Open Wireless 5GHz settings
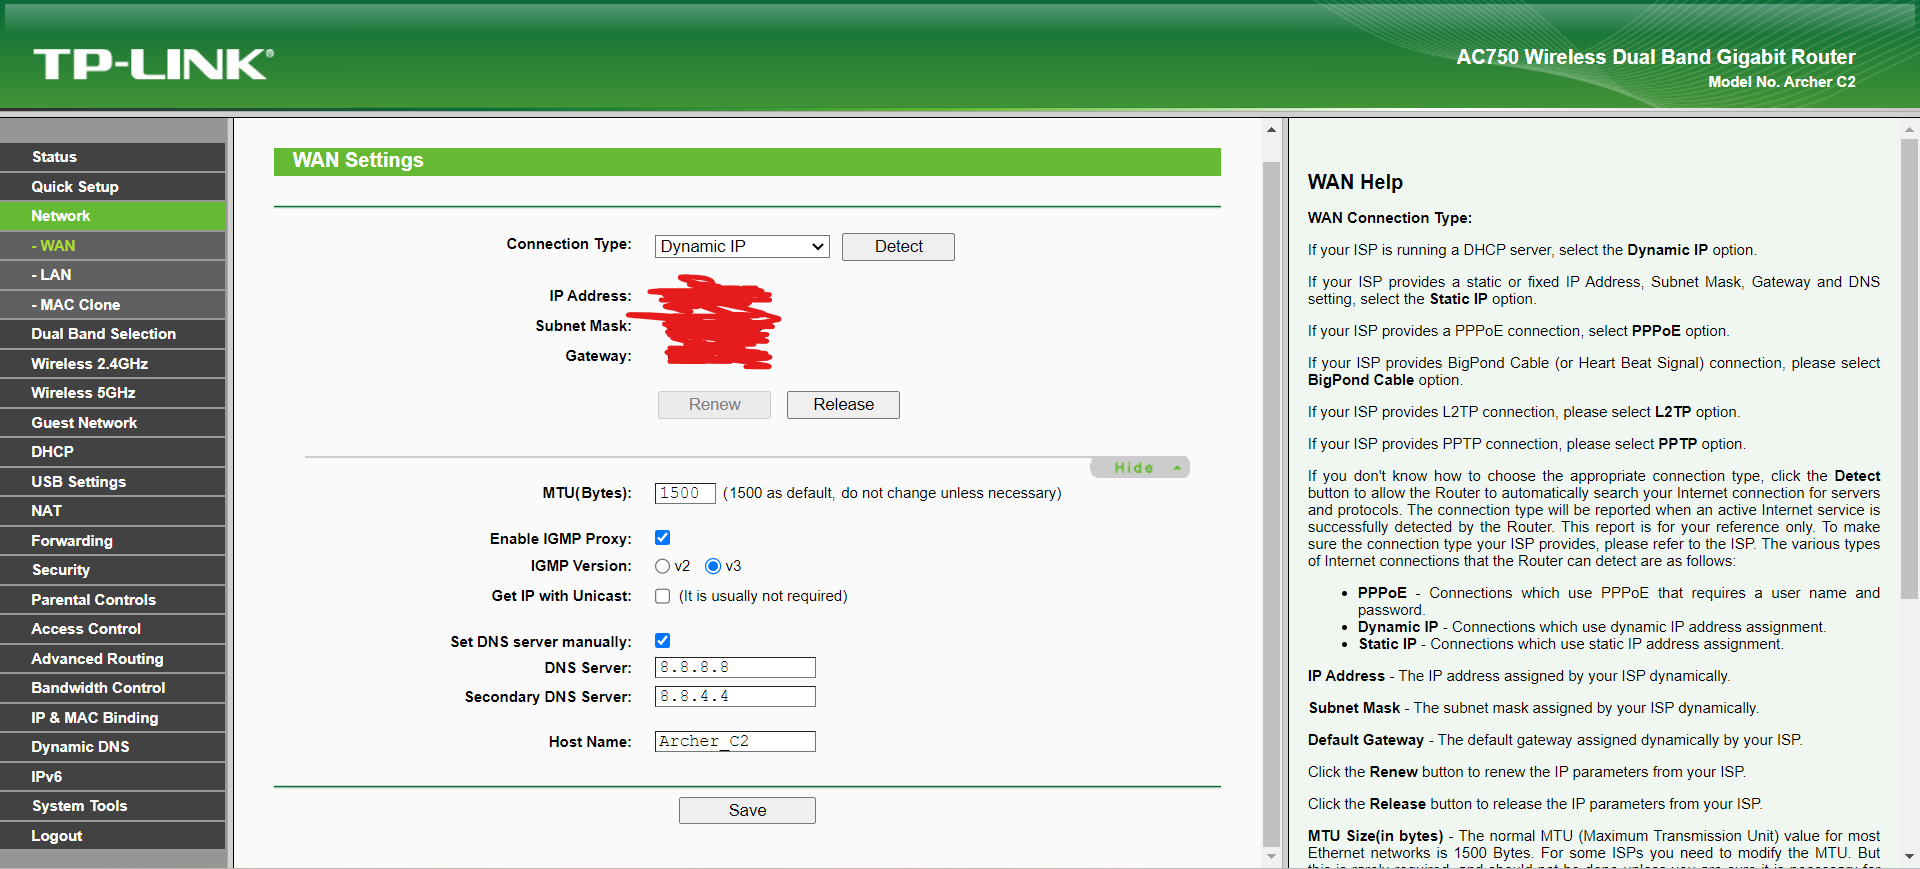The image size is (1920, 869). coord(113,393)
